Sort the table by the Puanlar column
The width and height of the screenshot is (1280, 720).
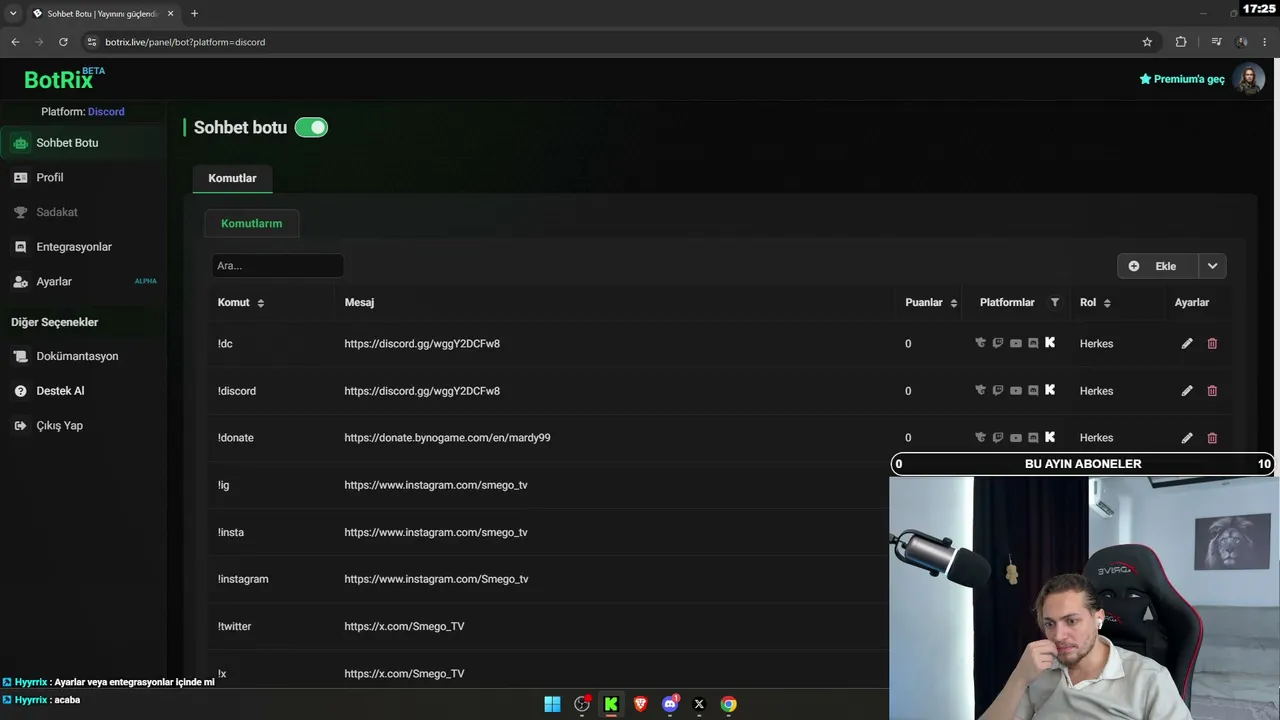point(931,303)
